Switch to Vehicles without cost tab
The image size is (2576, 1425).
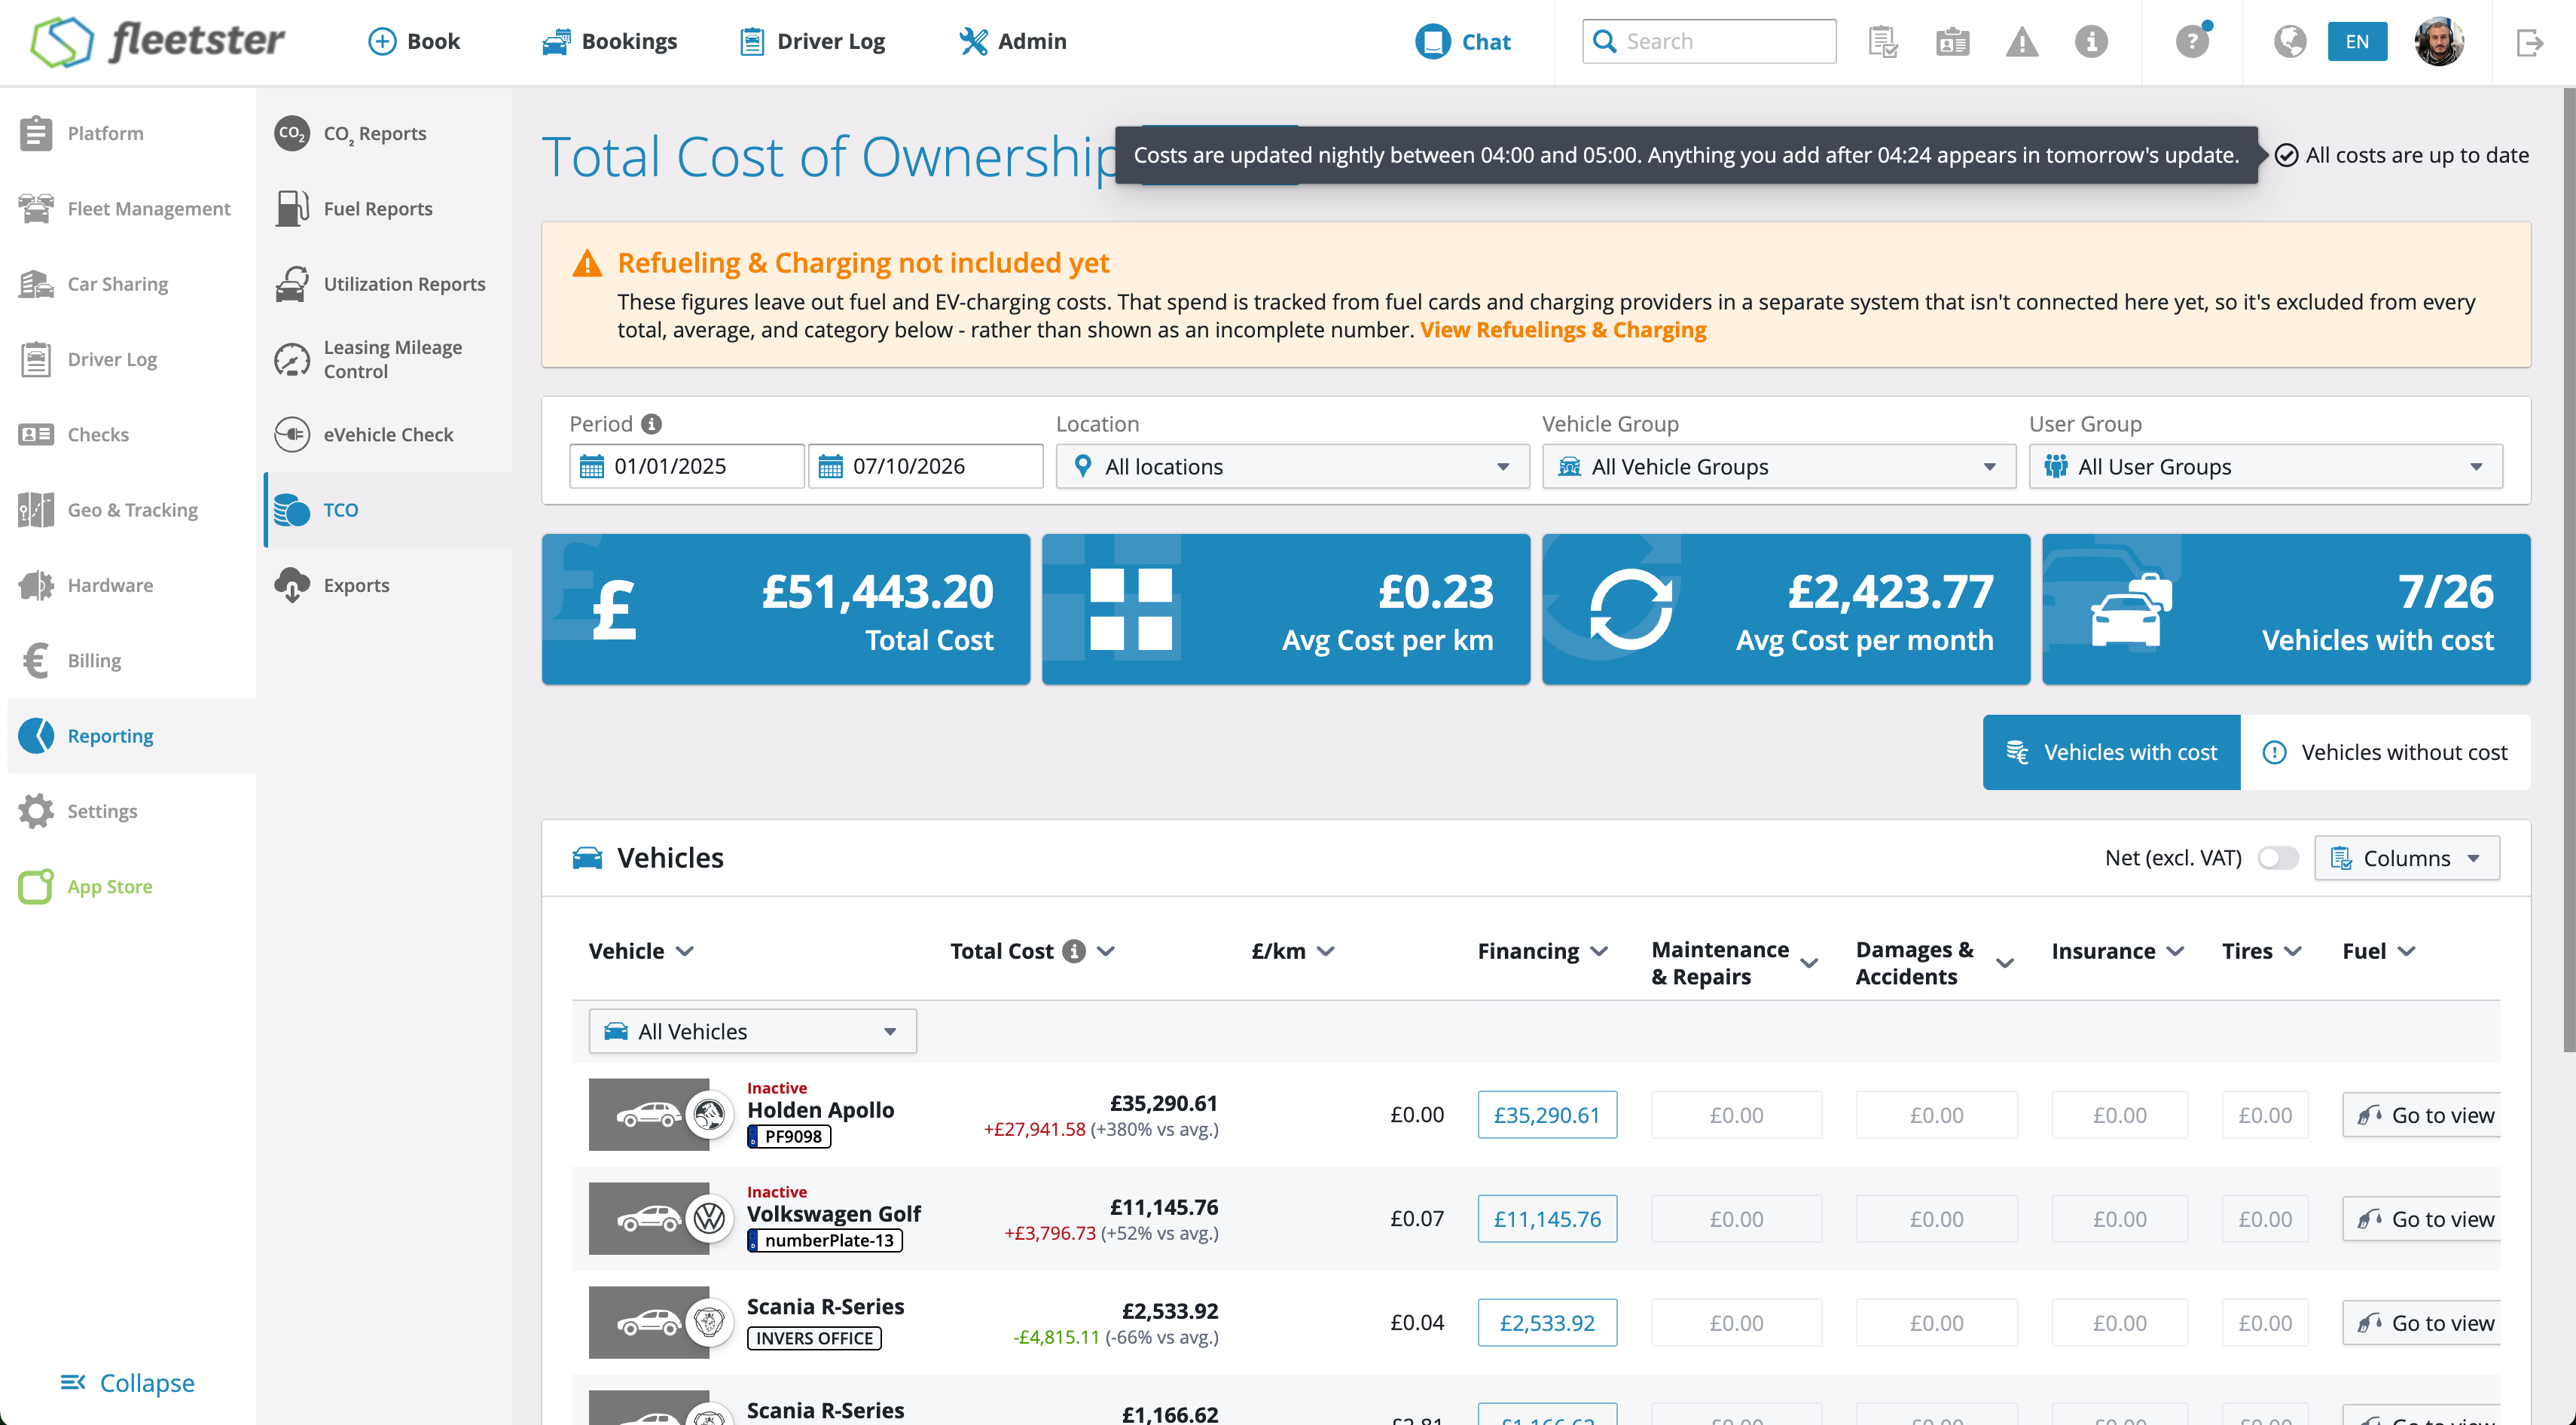[x=2385, y=752]
